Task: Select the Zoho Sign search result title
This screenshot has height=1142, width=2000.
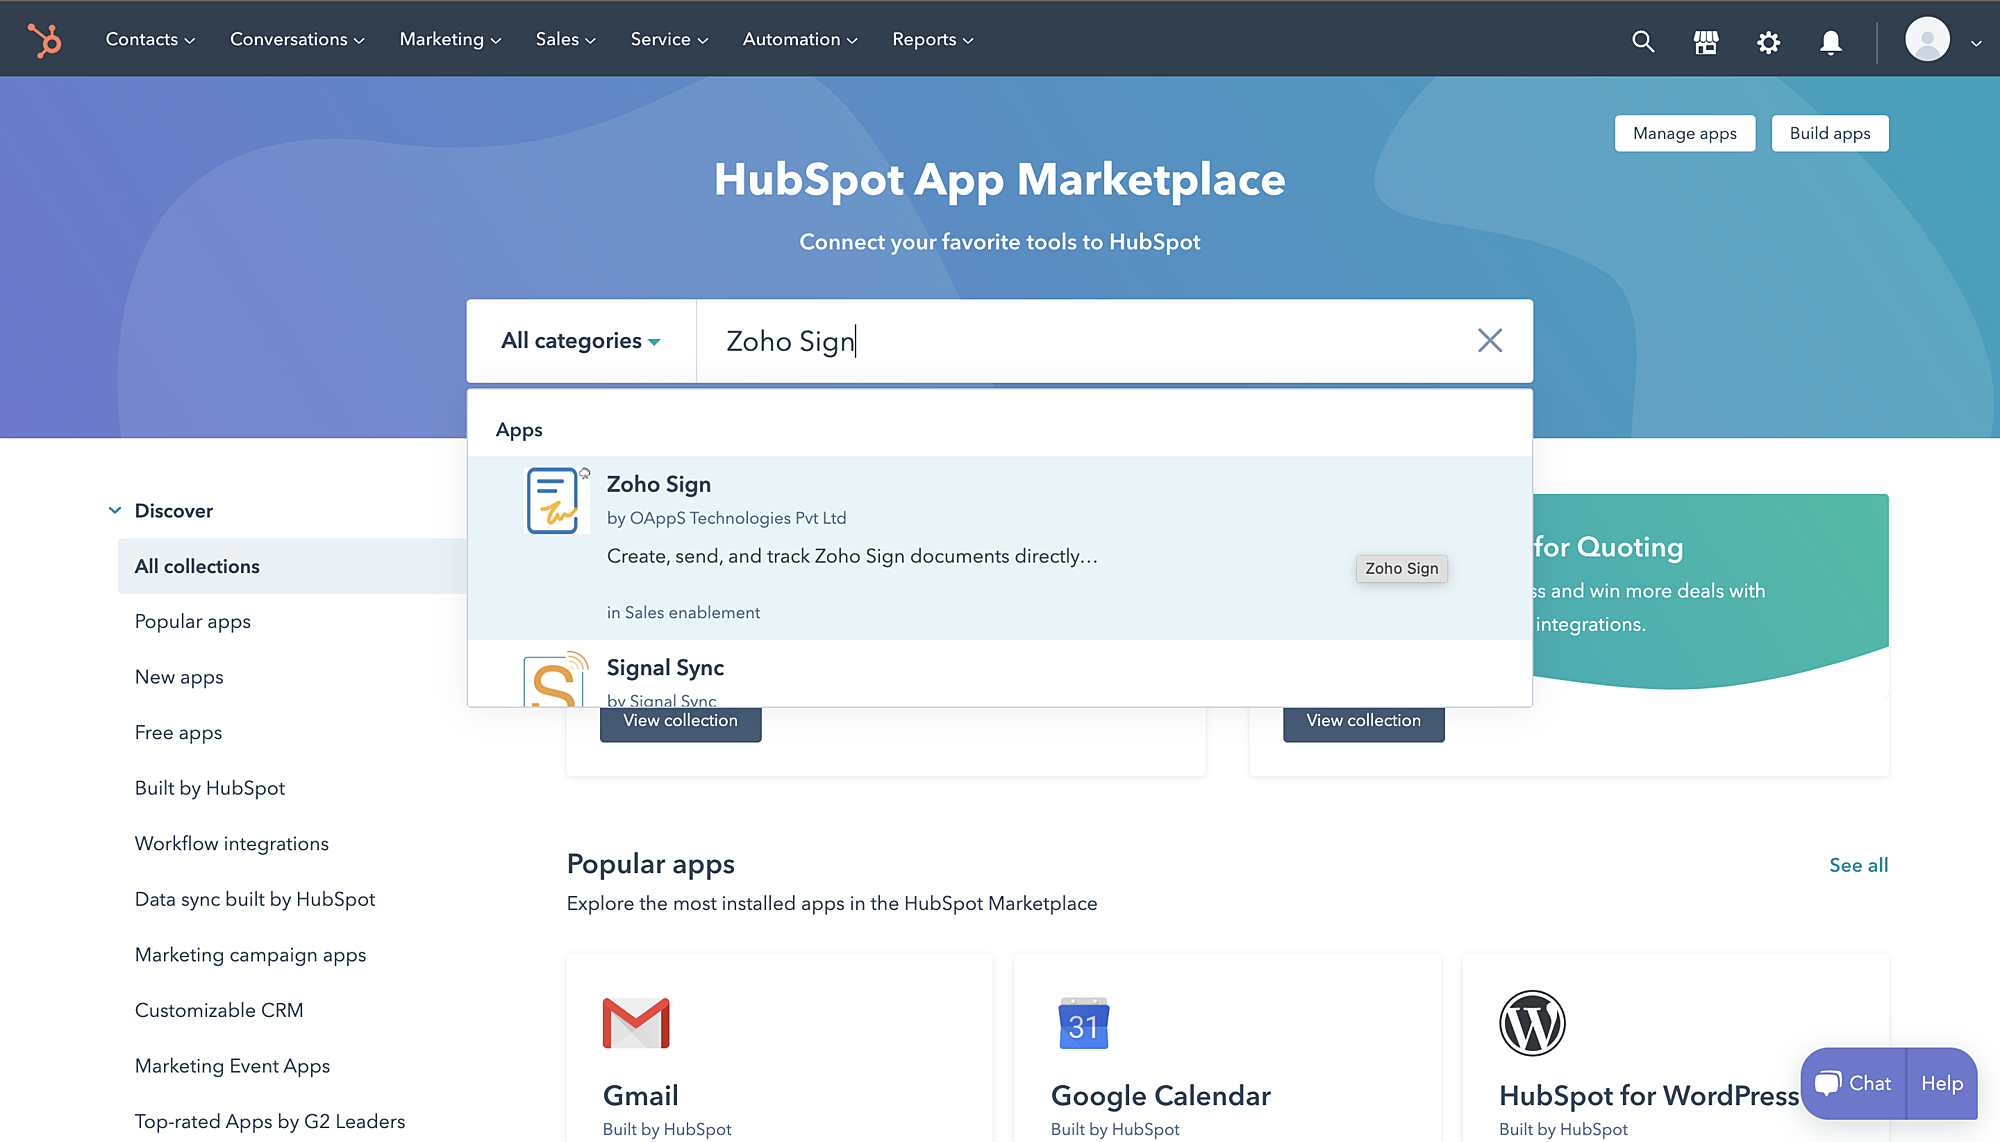Action: (x=659, y=484)
